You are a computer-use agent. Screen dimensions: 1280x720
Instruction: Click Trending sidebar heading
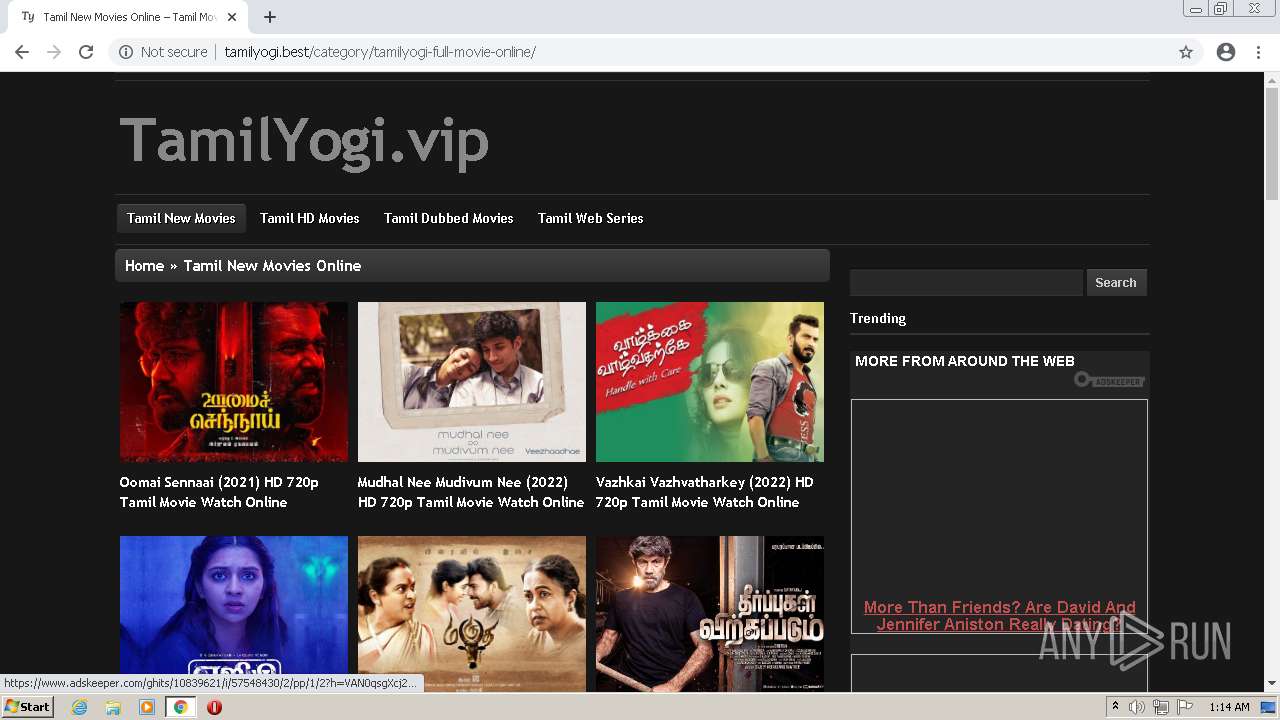pyautogui.click(x=878, y=318)
